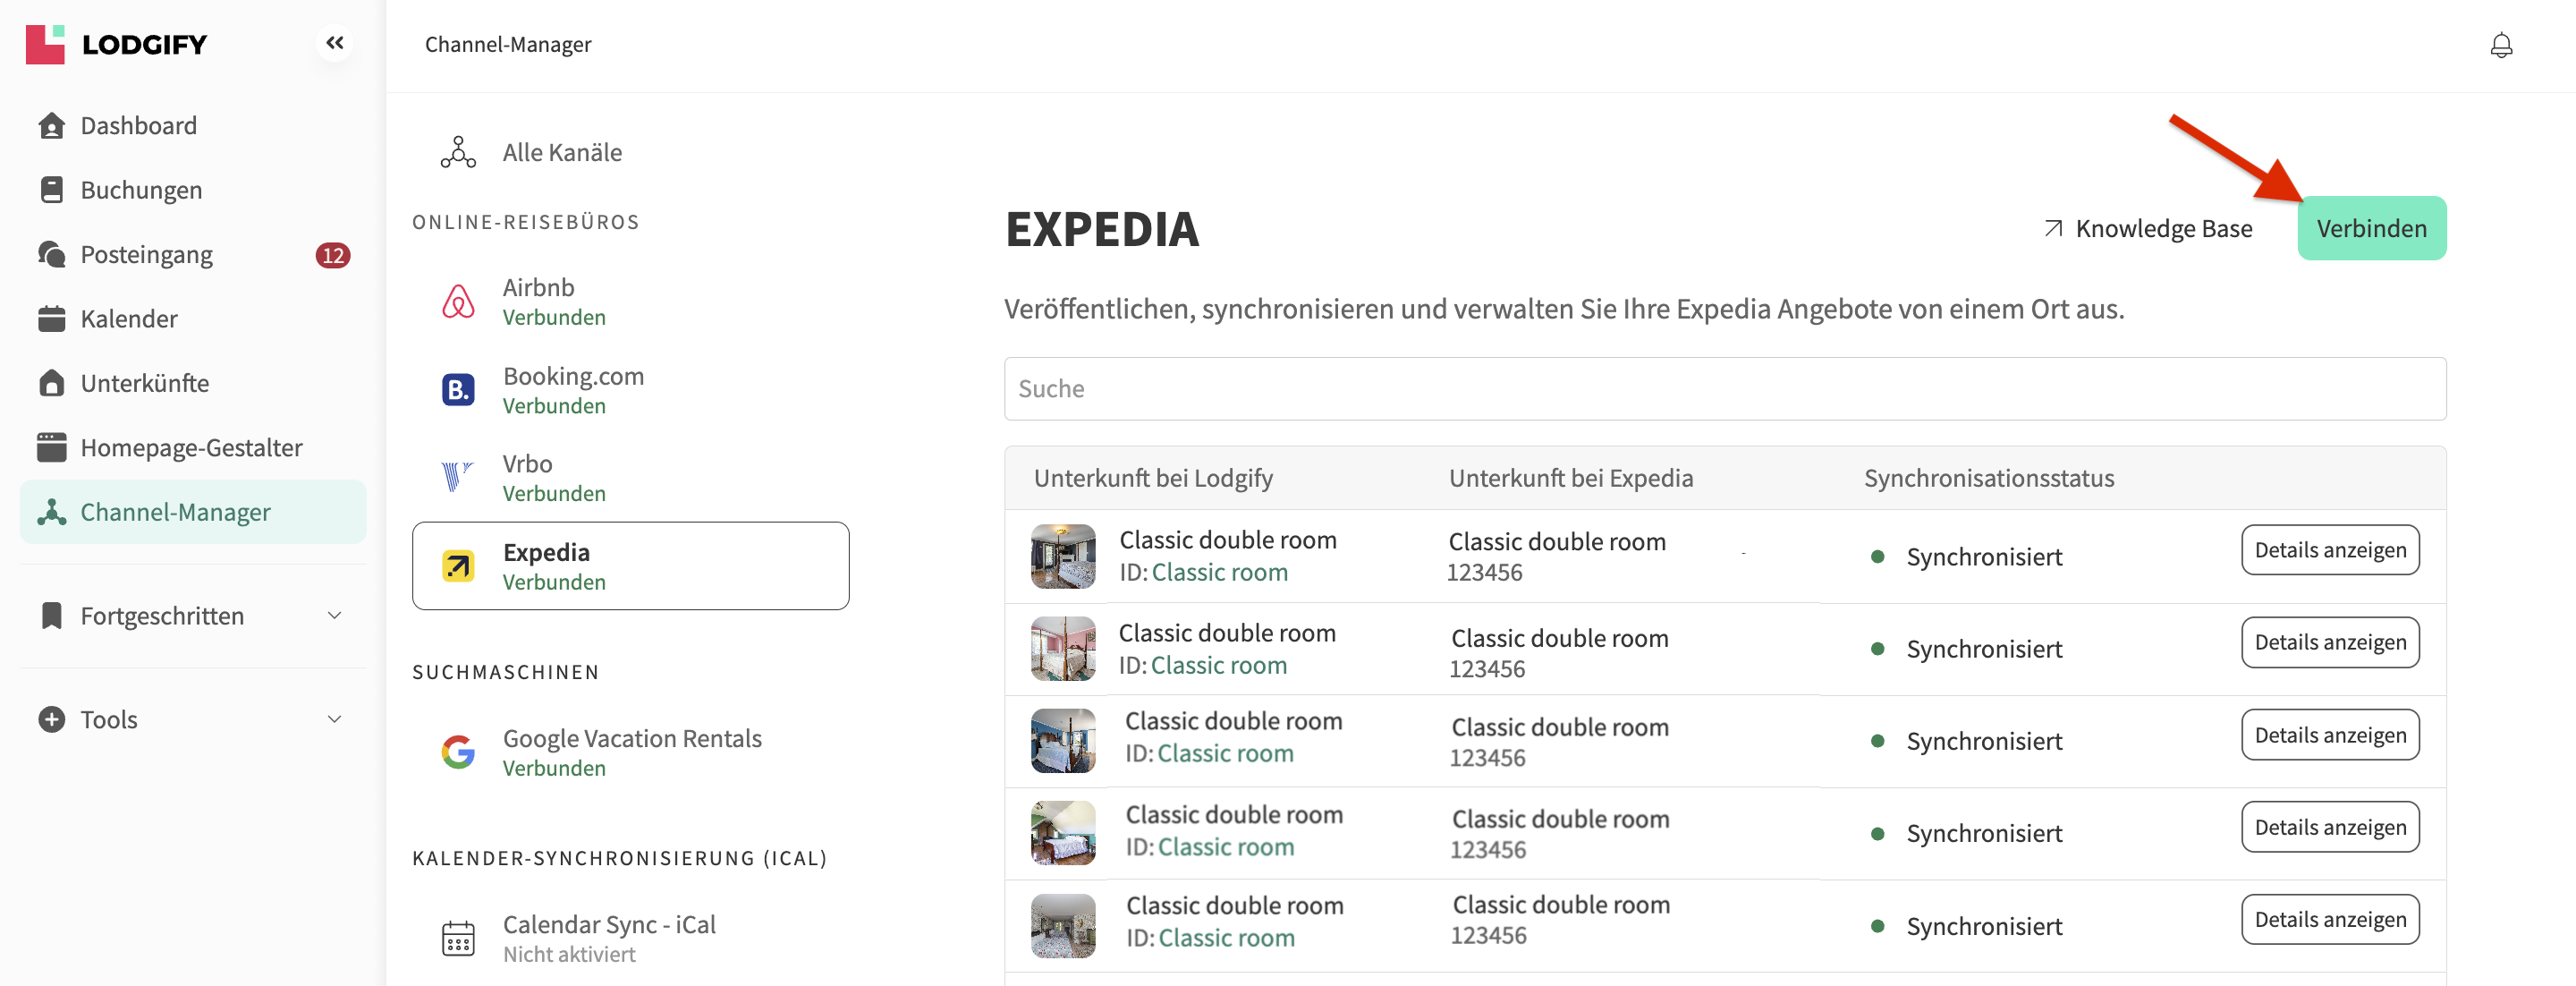Click inside the Suche search field

[1724, 389]
